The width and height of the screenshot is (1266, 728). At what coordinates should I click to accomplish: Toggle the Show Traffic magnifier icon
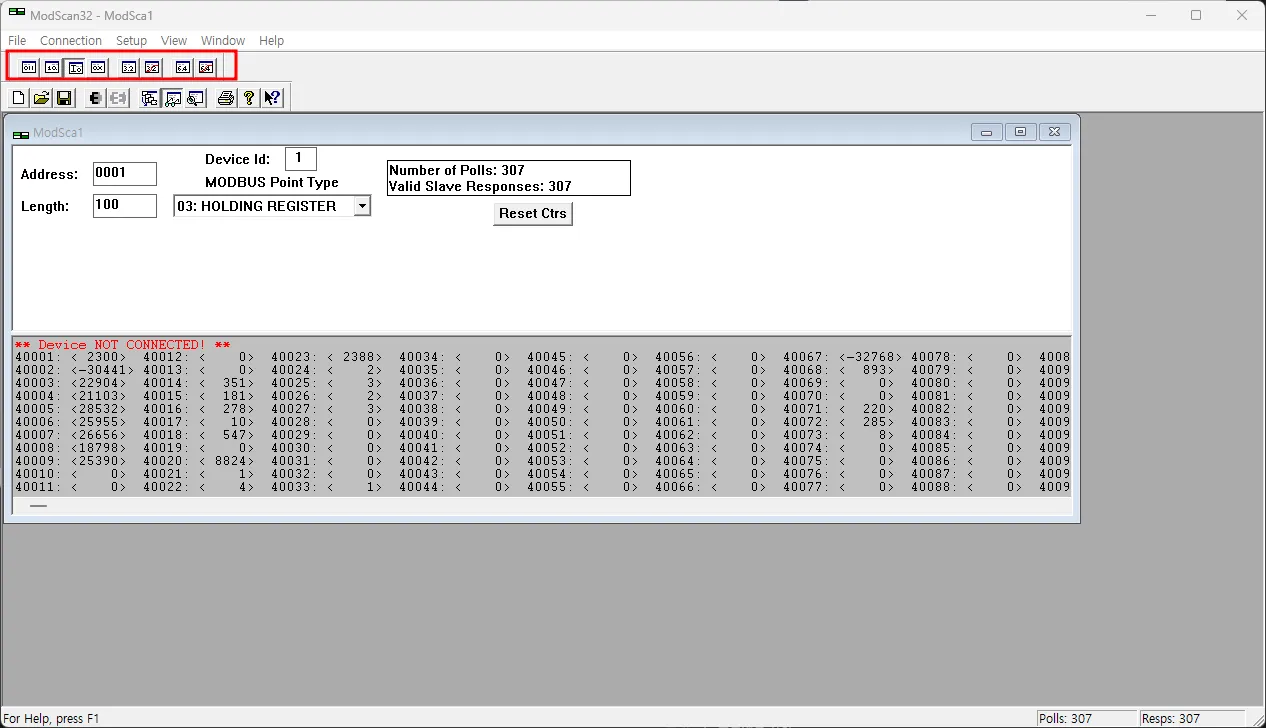click(x=195, y=98)
